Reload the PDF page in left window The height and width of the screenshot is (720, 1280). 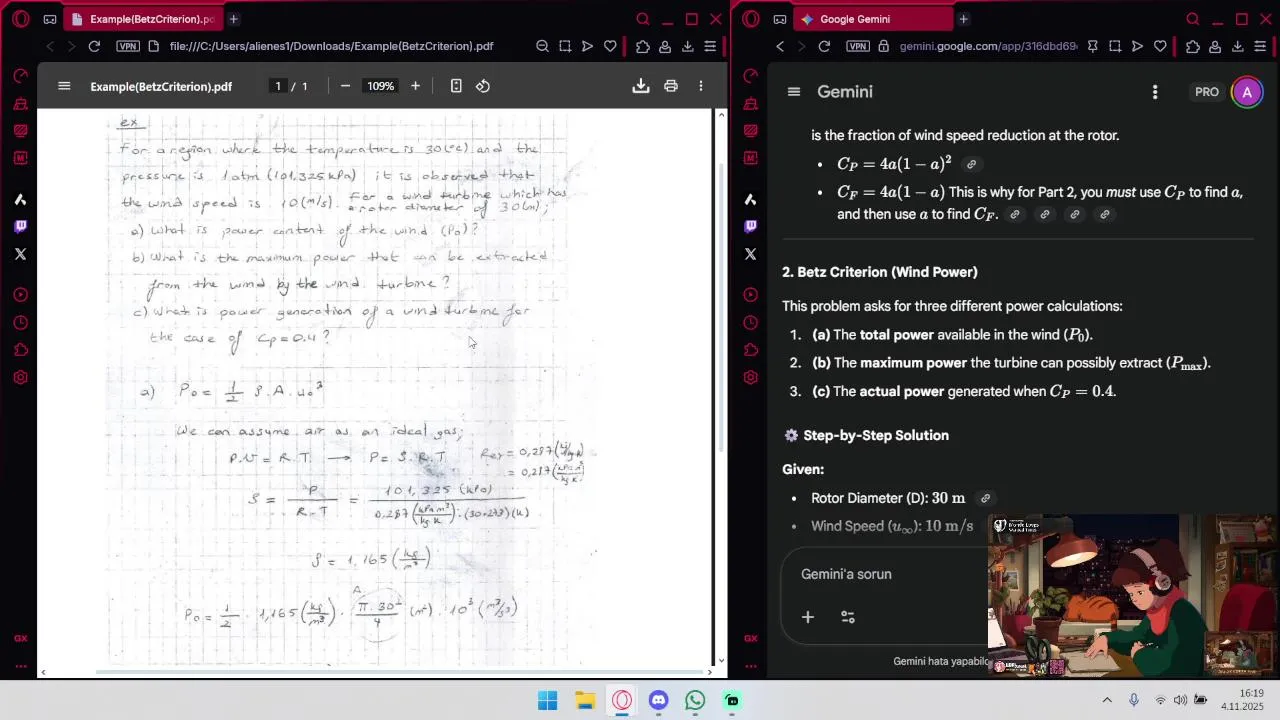[94, 46]
